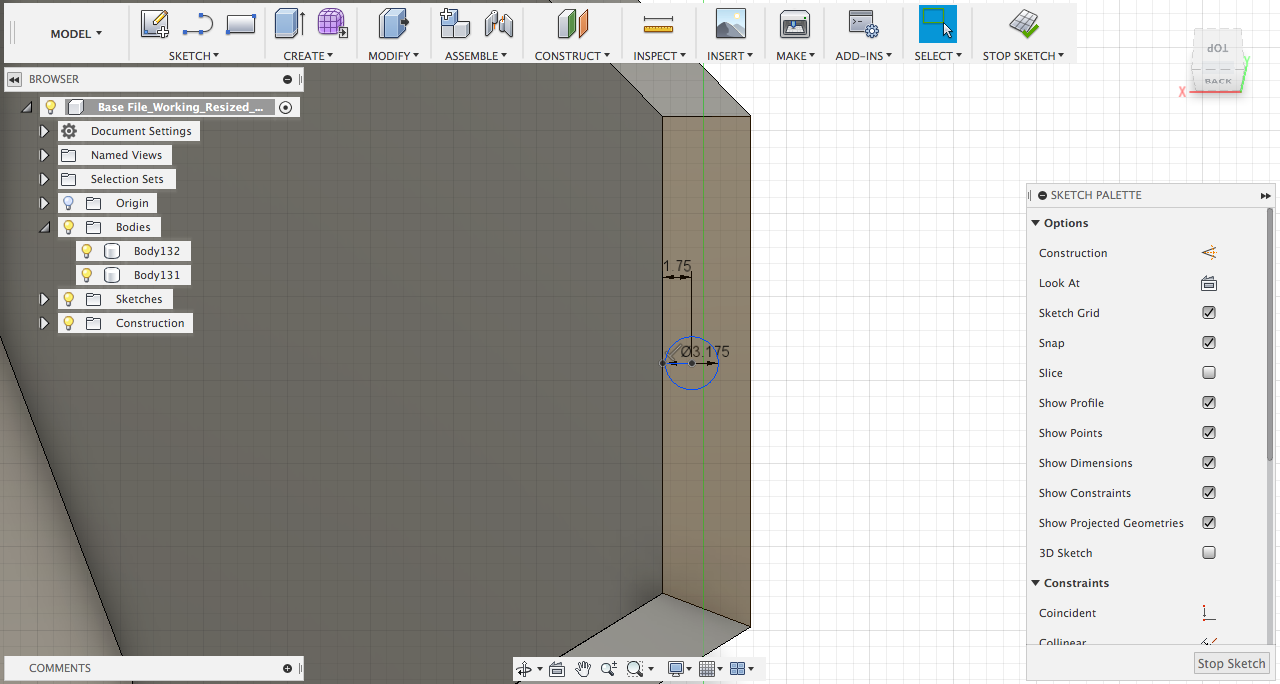Collapse the Bodies folder

pos(44,227)
